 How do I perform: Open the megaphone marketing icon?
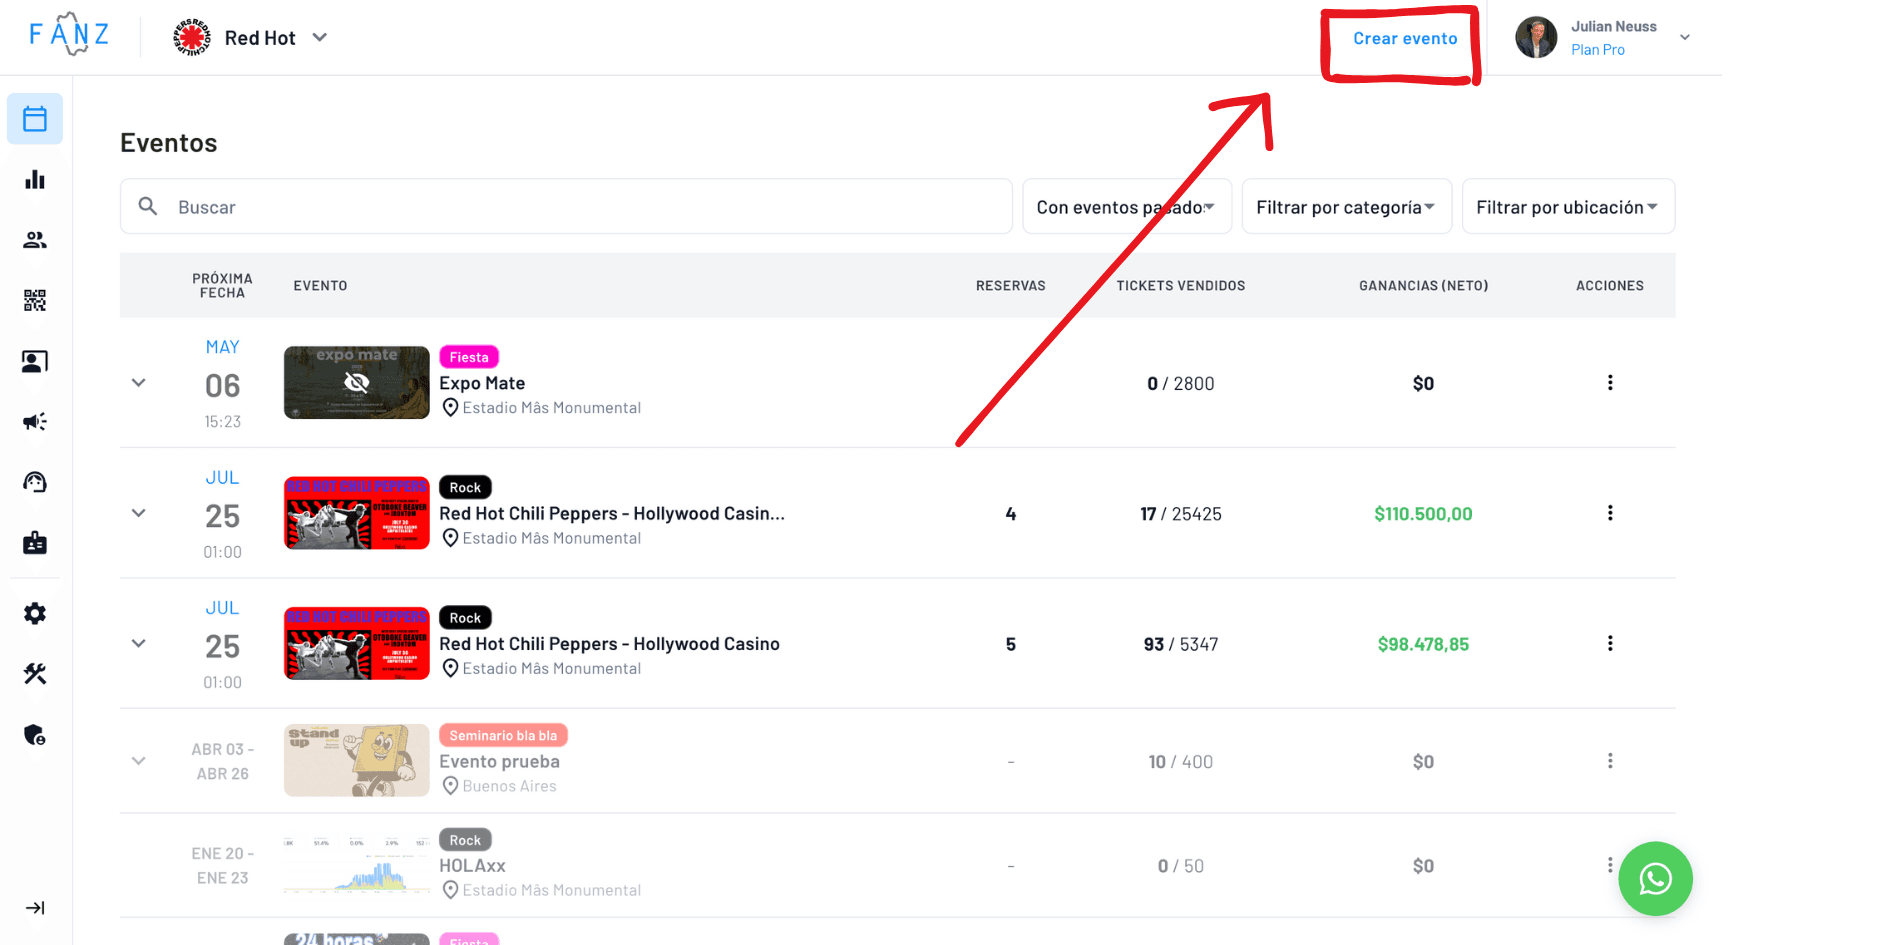[x=35, y=422]
